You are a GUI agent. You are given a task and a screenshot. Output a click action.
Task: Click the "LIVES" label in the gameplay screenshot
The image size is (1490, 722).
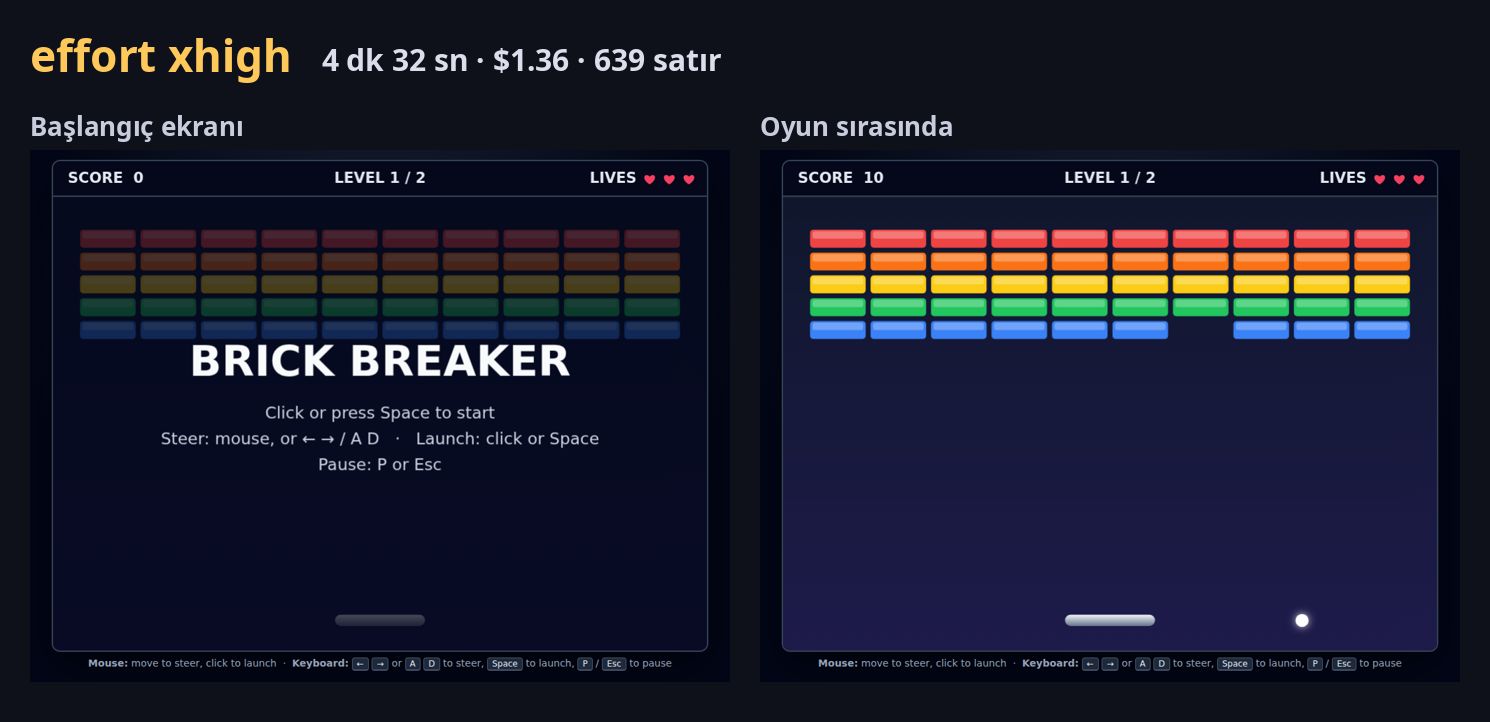(1343, 178)
